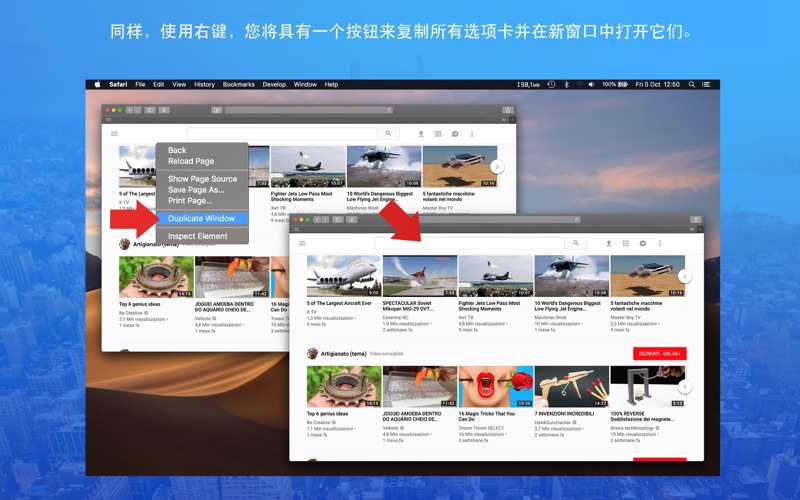Click YouTube search magnifier in back window
This screenshot has height=500, width=800.
[x=388, y=134]
